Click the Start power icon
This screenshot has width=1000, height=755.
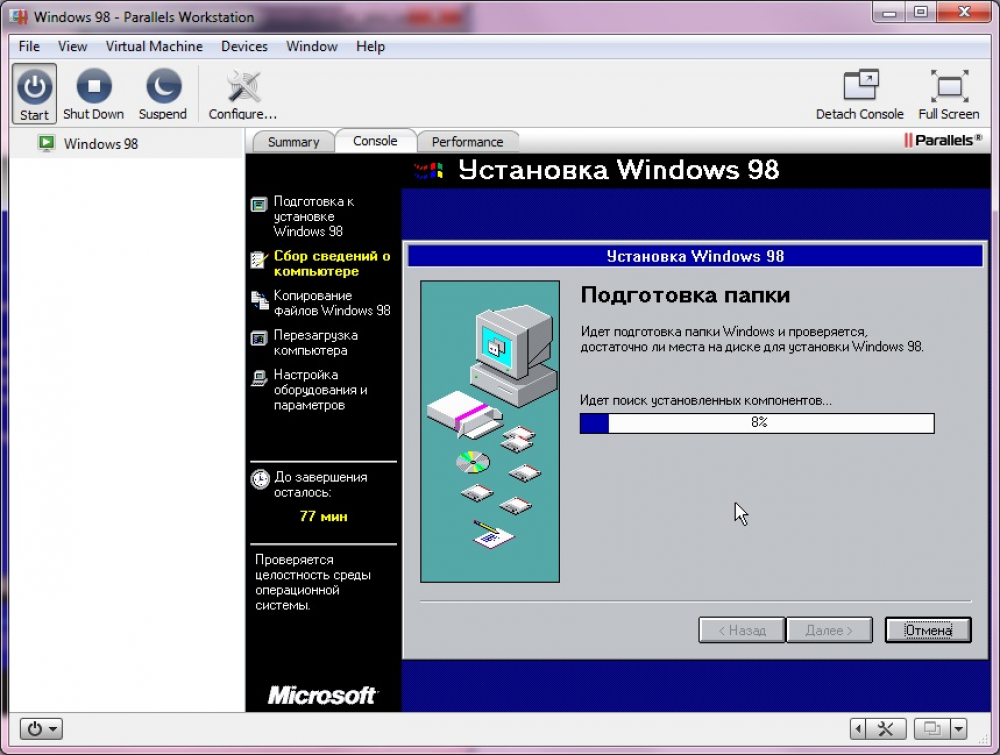pyautogui.click(x=34, y=94)
